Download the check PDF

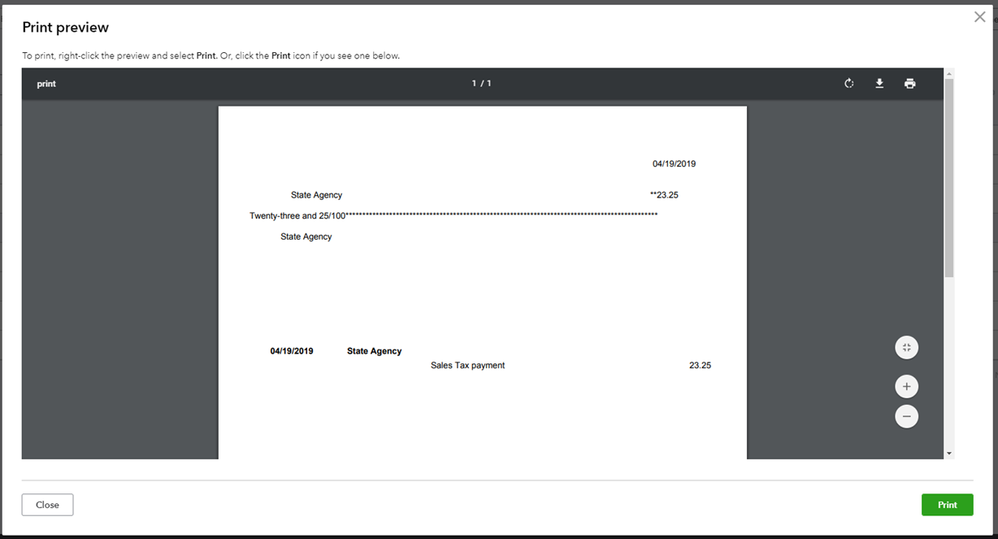click(x=879, y=83)
